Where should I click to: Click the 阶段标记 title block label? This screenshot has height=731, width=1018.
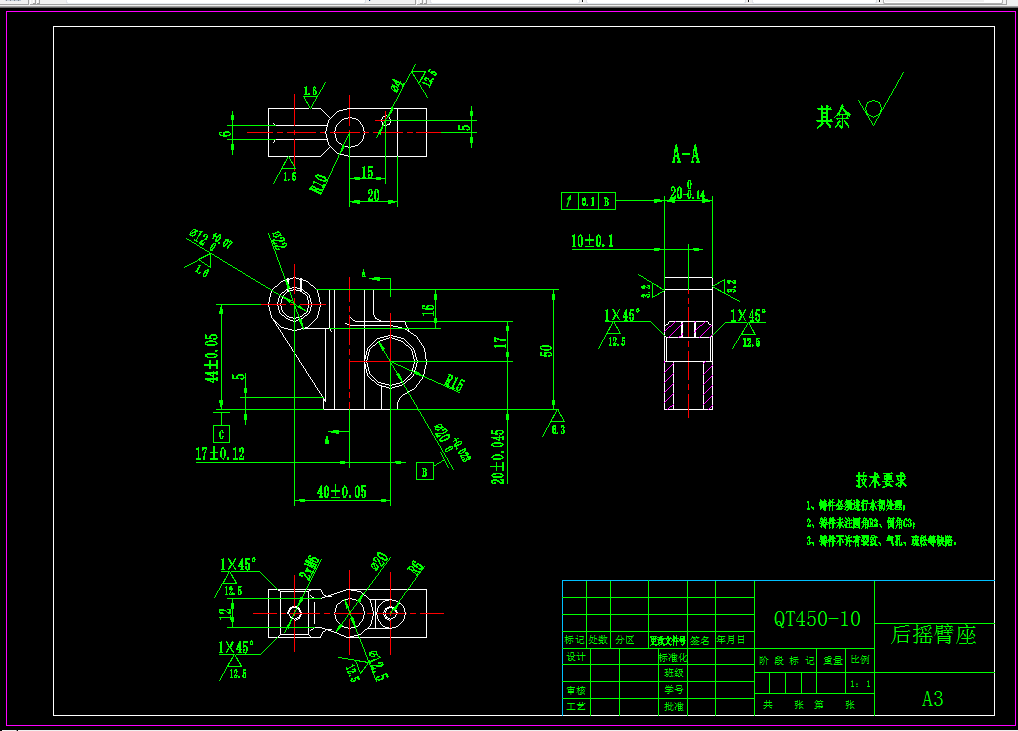coord(786,660)
